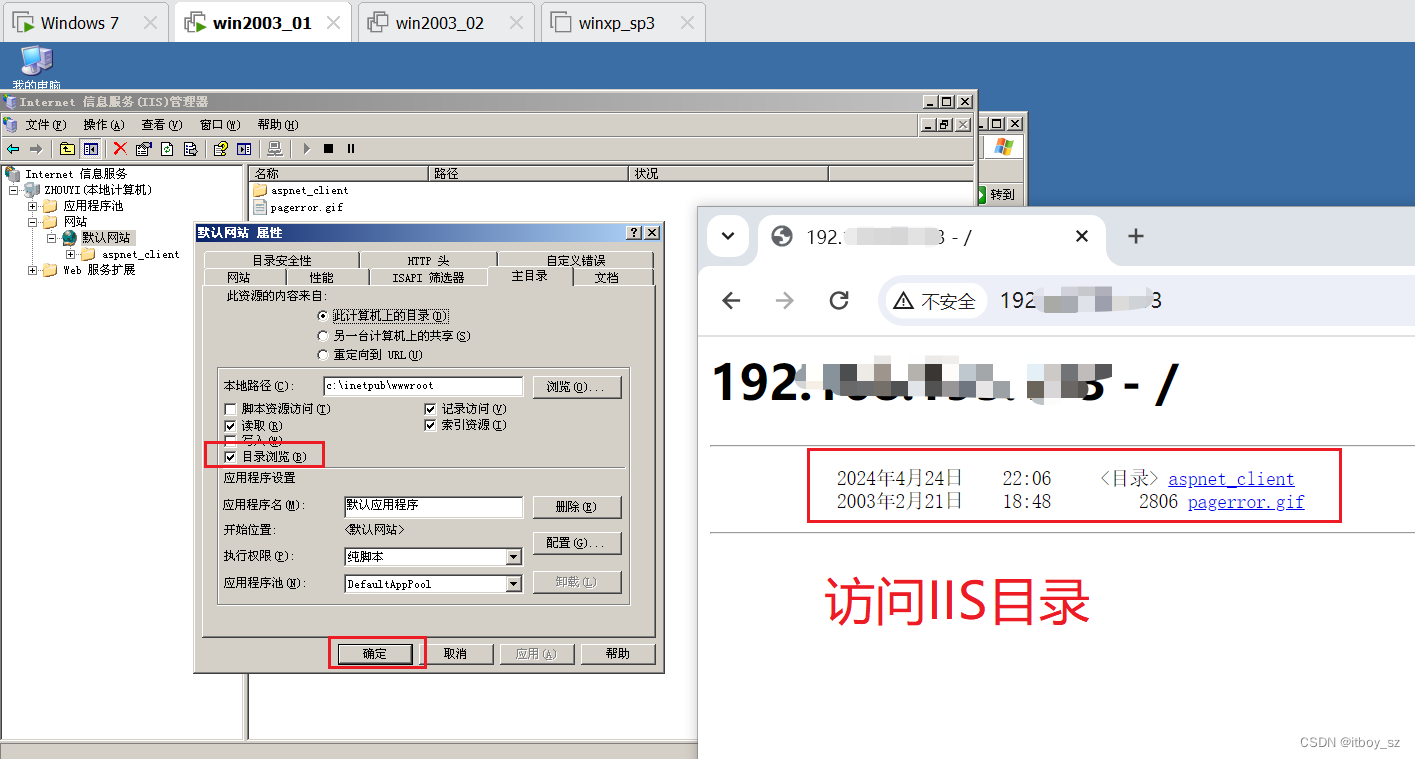
Task: Toggle the 读取 checkbox
Action: pos(231,425)
